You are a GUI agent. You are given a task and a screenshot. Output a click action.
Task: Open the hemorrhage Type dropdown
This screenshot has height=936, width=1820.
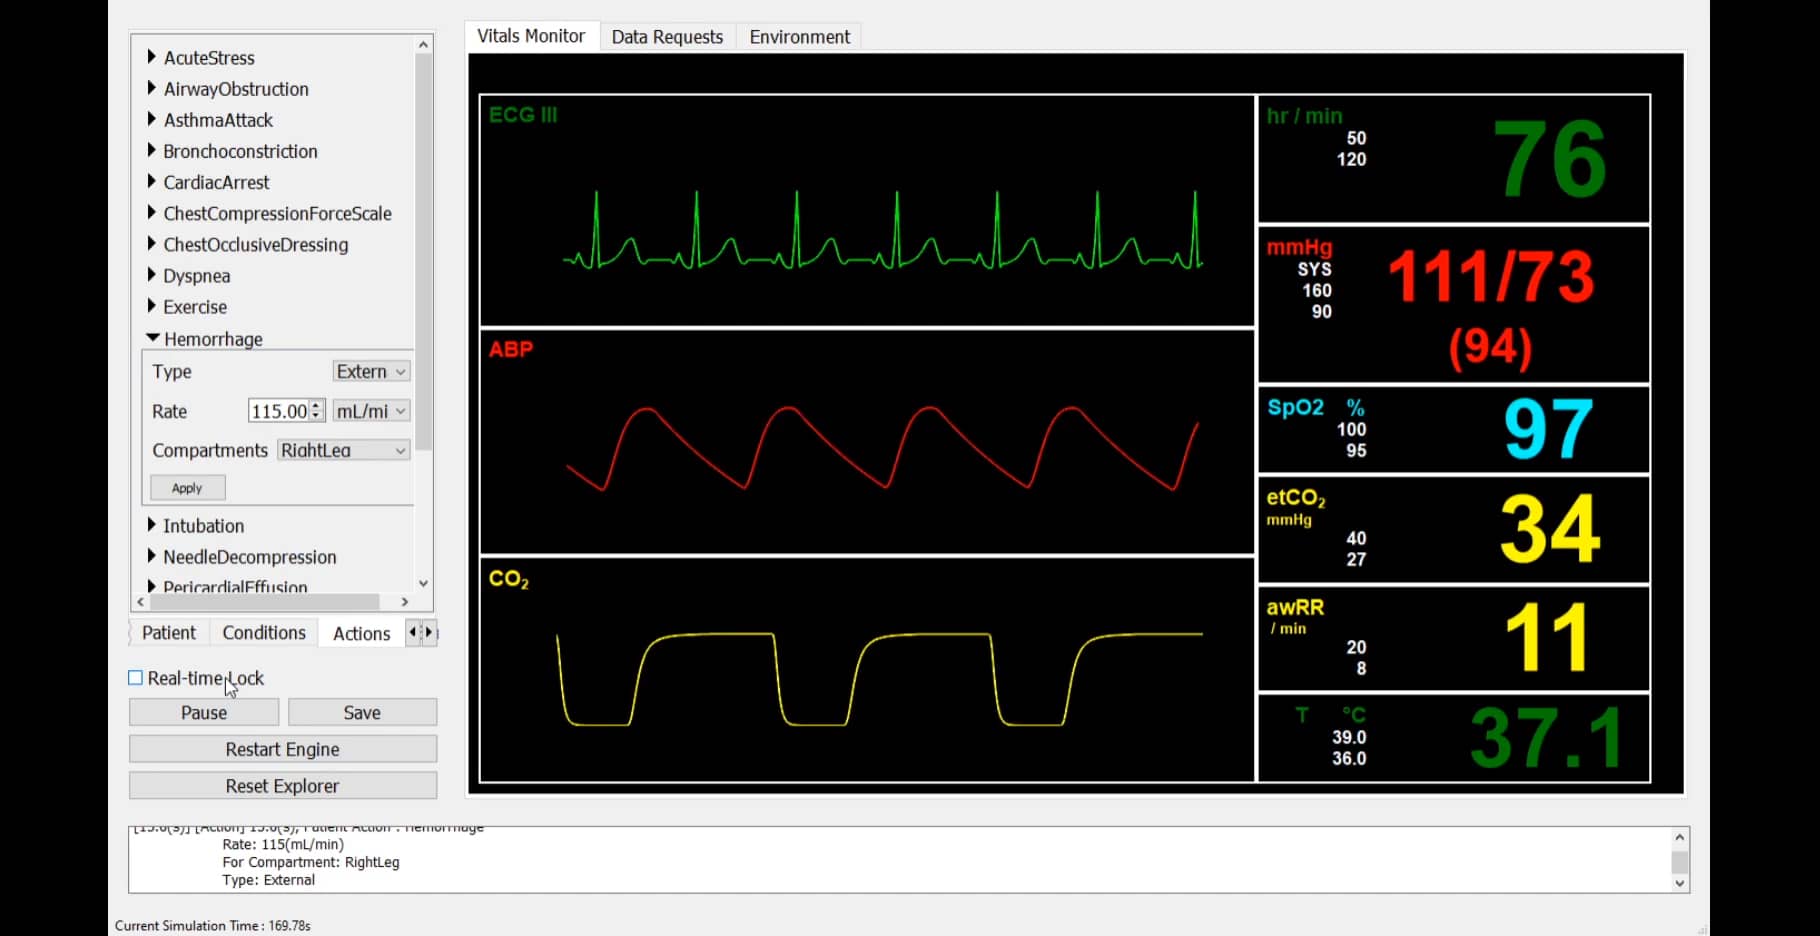tap(370, 371)
